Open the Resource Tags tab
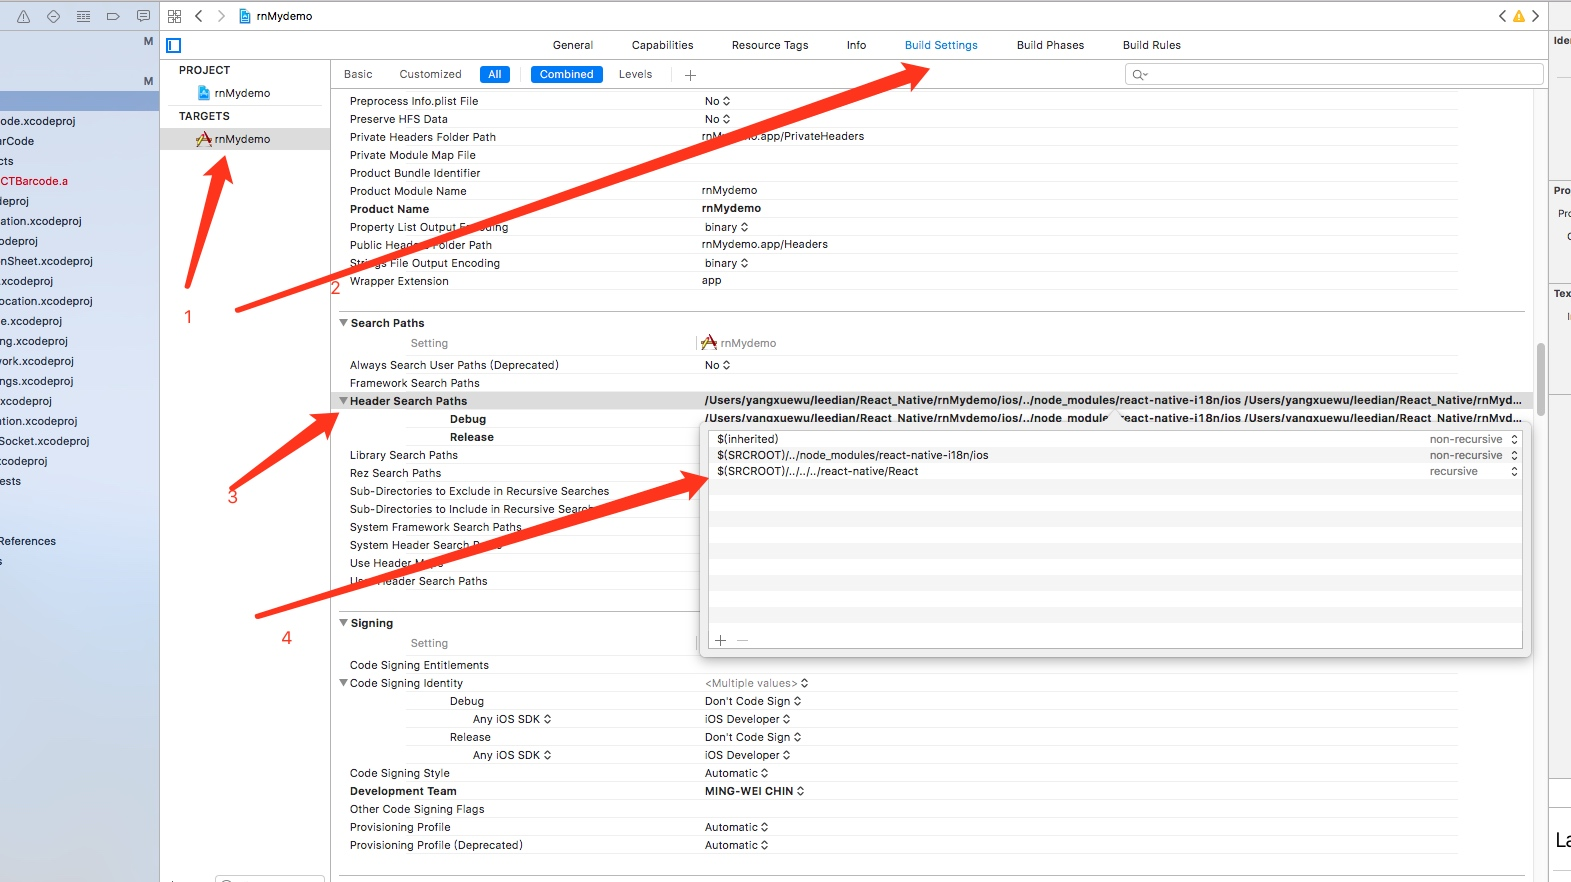Viewport: 1571px width, 882px height. point(770,45)
